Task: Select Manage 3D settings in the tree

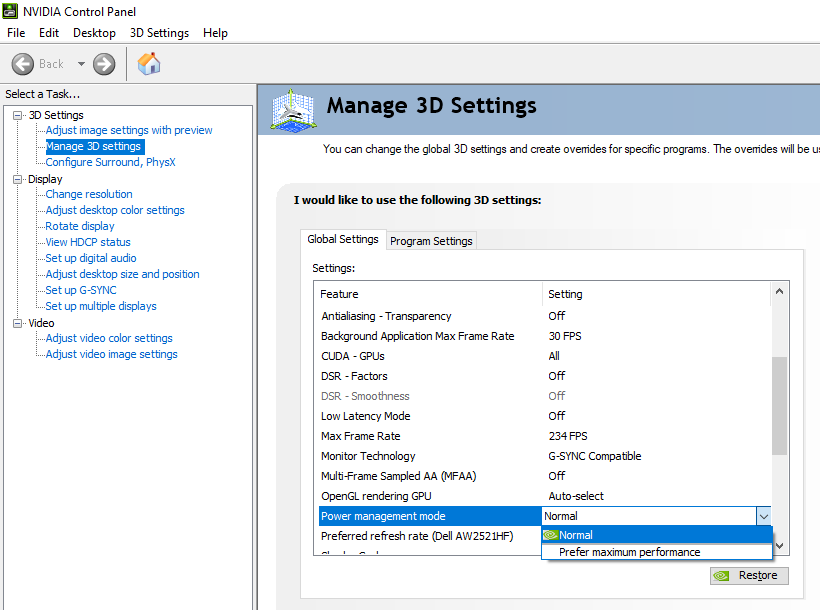Action: [x=94, y=146]
